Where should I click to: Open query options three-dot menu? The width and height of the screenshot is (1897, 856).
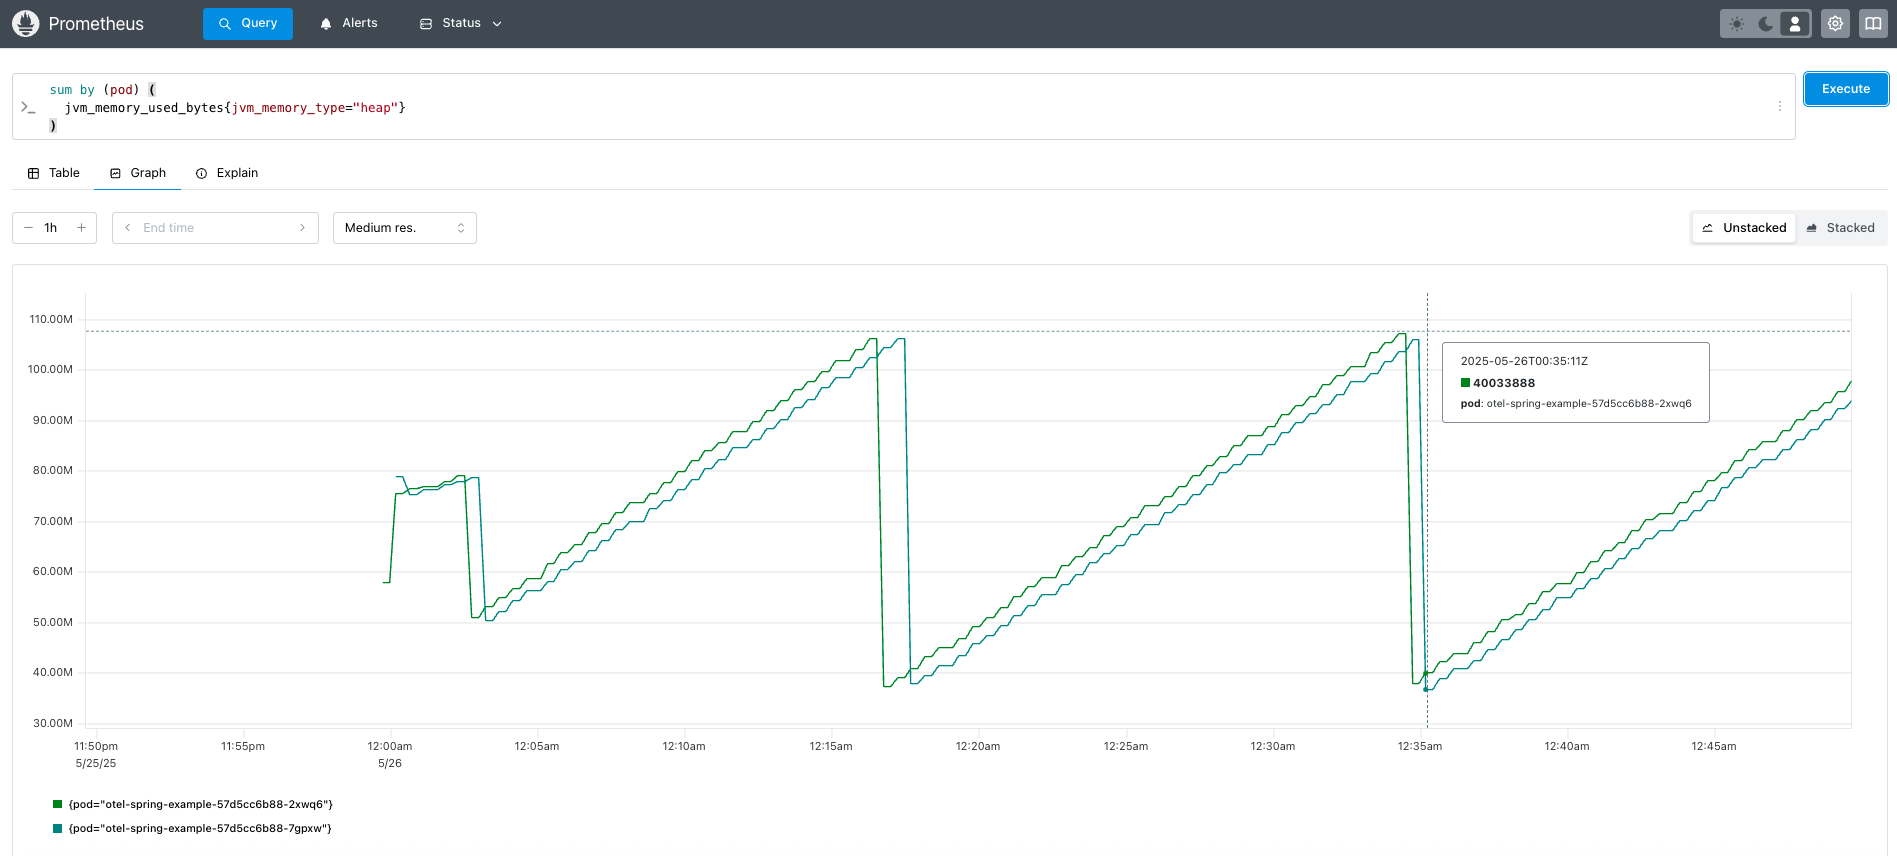tap(1780, 106)
